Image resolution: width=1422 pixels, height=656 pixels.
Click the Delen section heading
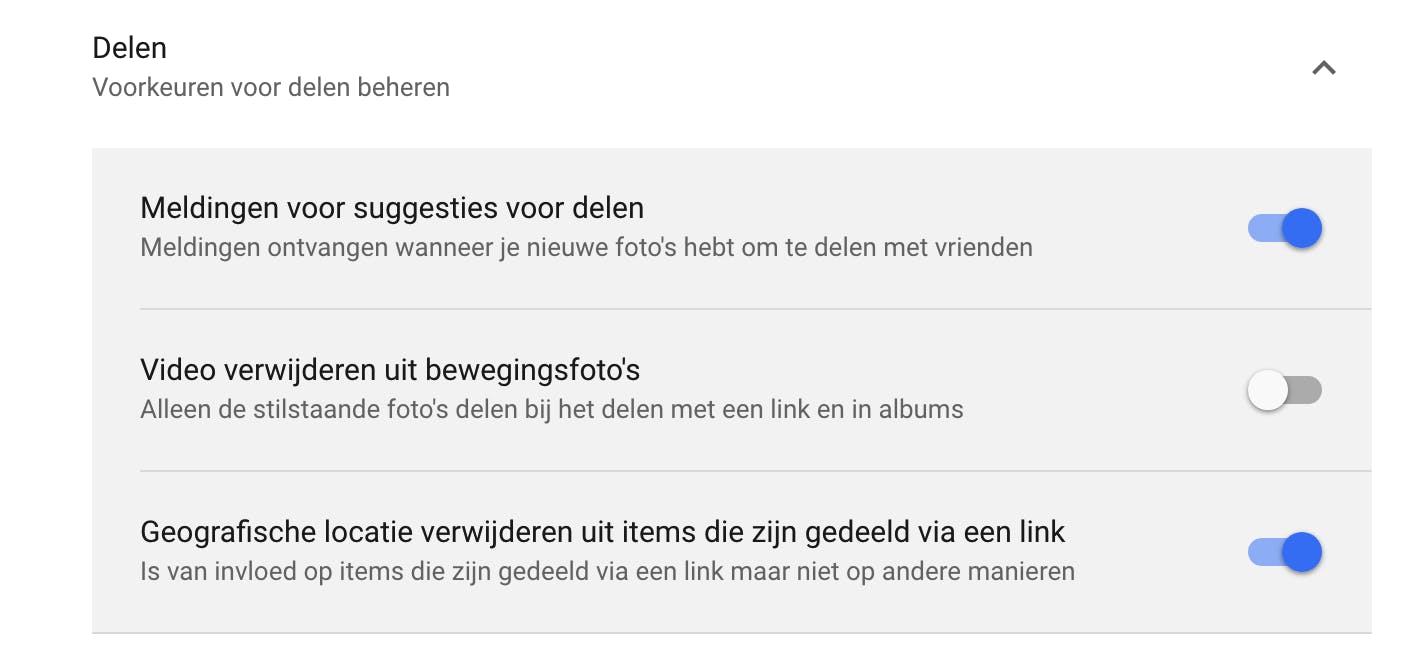(129, 48)
